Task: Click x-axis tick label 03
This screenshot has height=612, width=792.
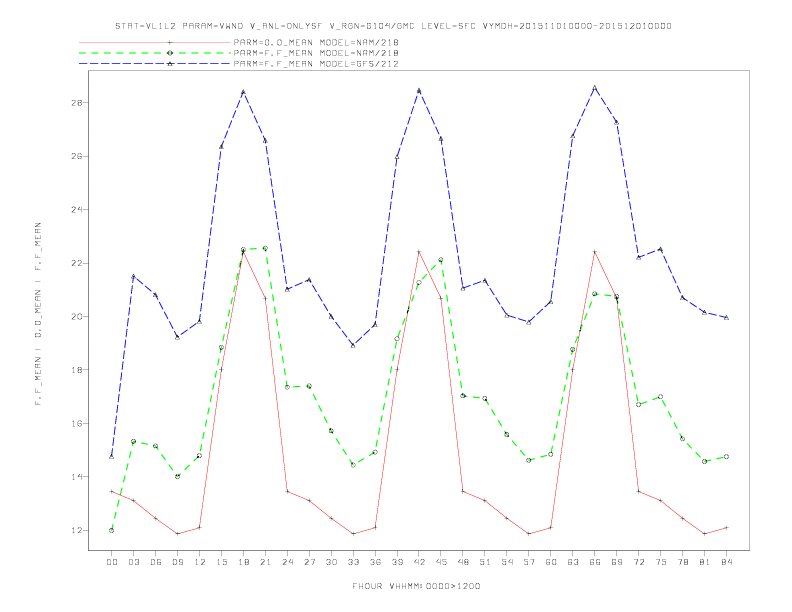Action: (133, 562)
